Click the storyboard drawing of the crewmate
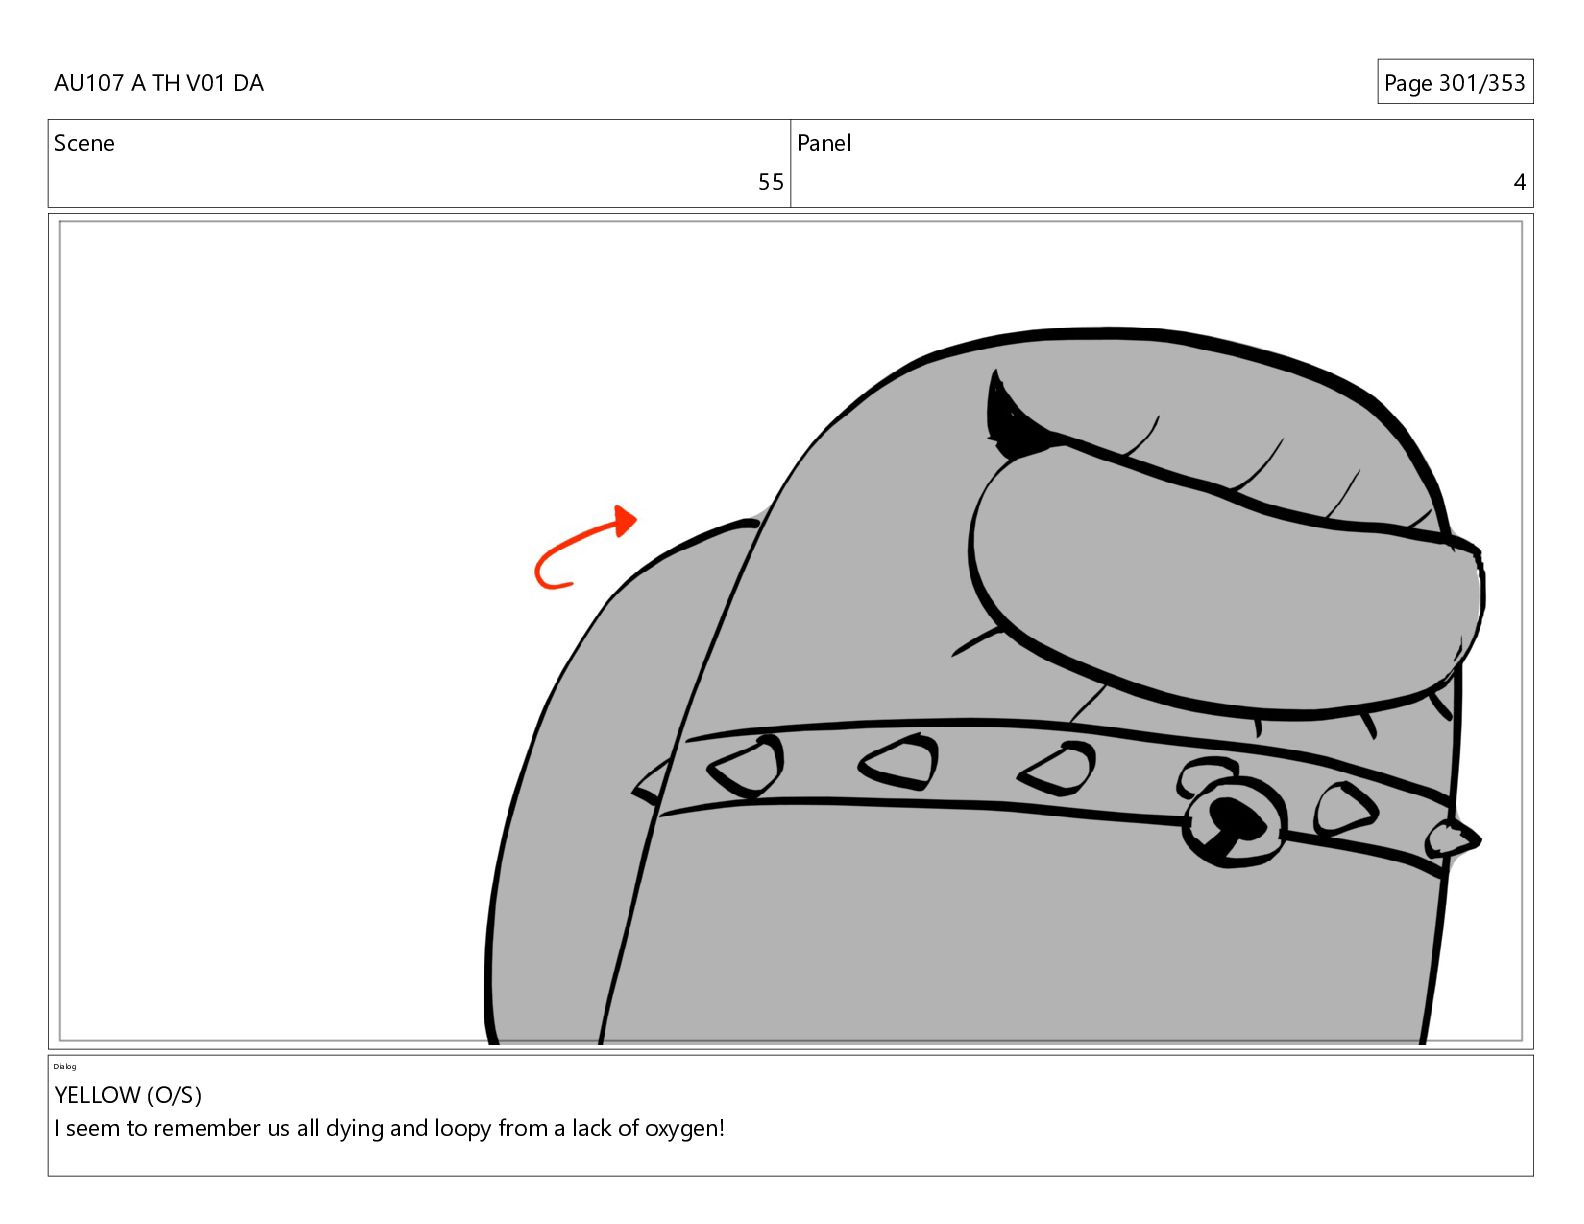Image resolution: width=1584 pixels, height=1224 pixels. (985, 686)
